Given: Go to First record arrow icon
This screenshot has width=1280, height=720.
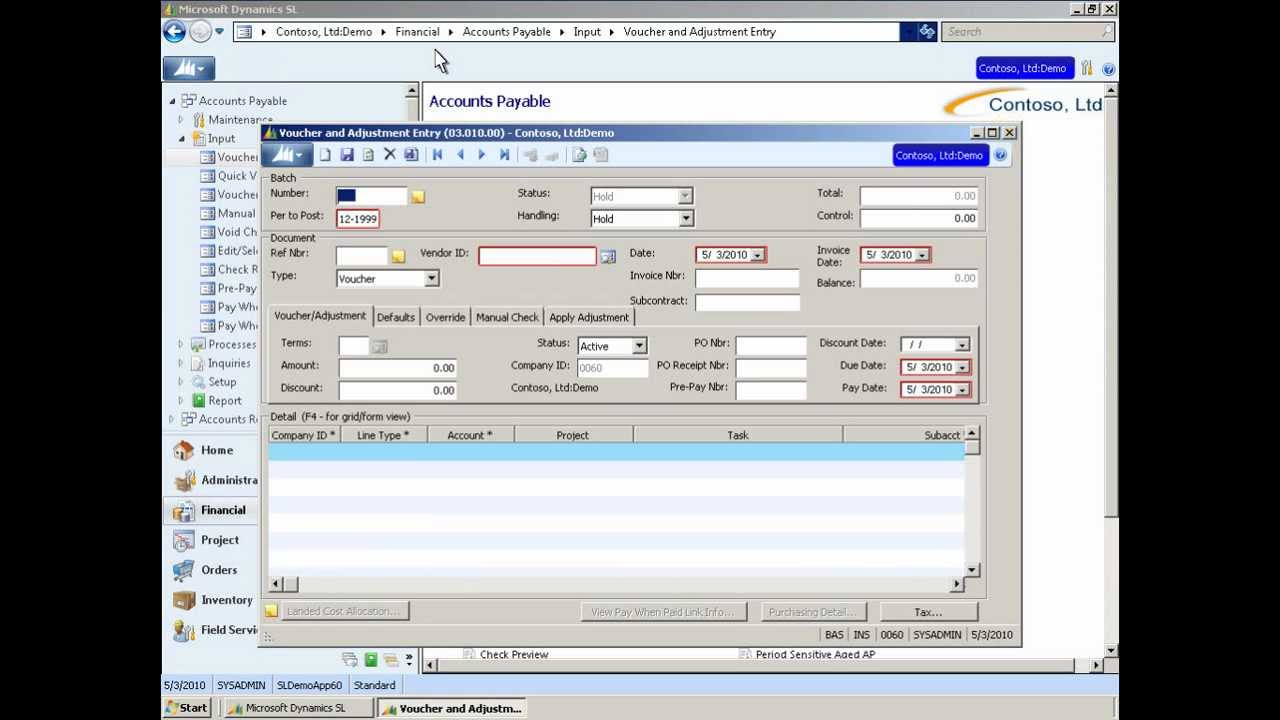Looking at the screenshot, I should pos(437,155).
